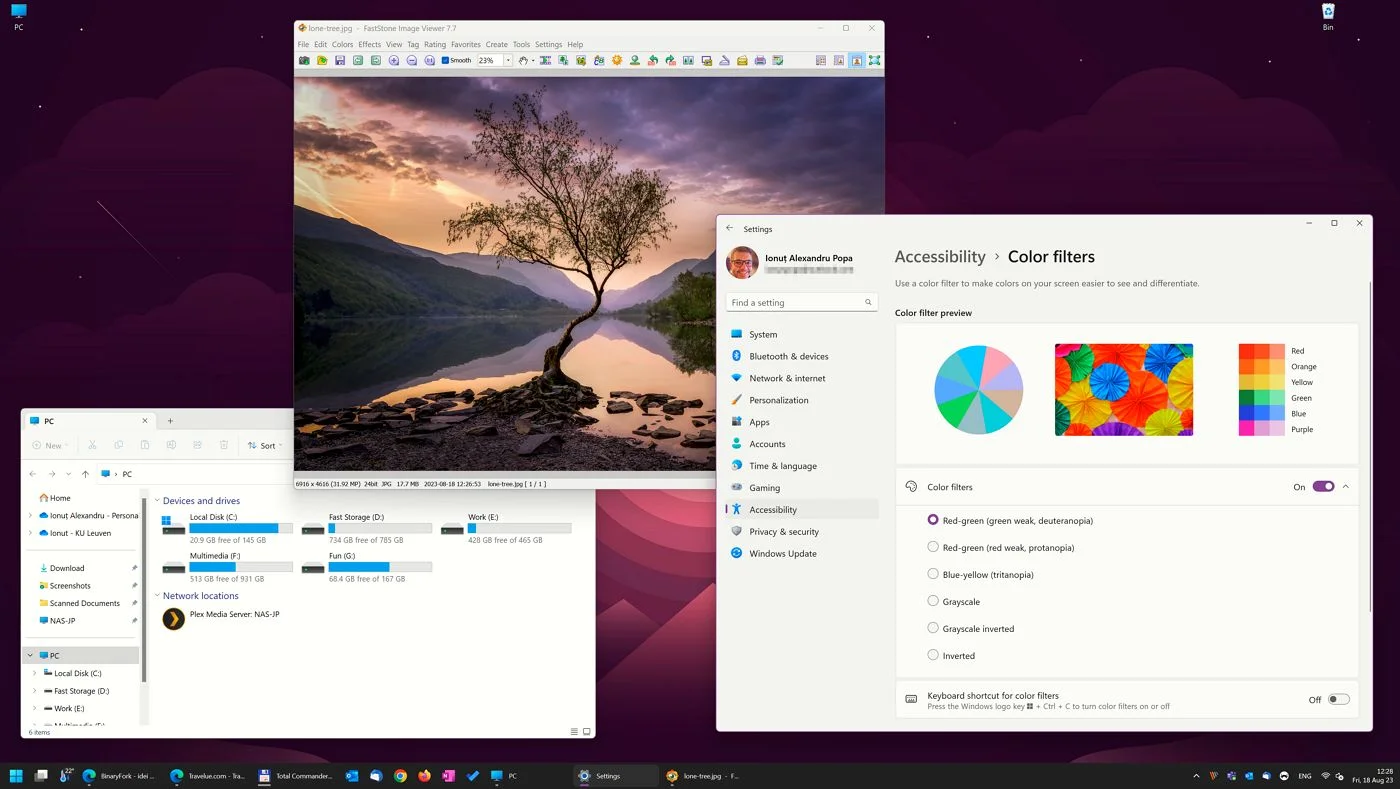
Task: Open the Tools menu in FastStone
Action: pyautogui.click(x=521, y=44)
